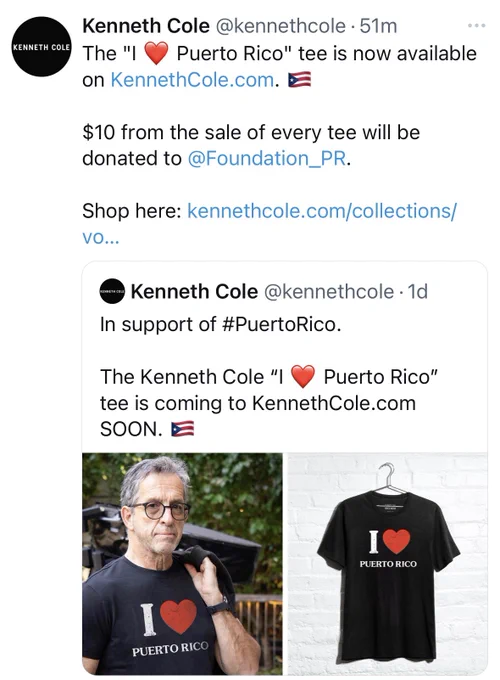Viewport: 500px width, 680px height.
Task: Click the red heart emoji in main tweet
Action: [x=156, y=54]
